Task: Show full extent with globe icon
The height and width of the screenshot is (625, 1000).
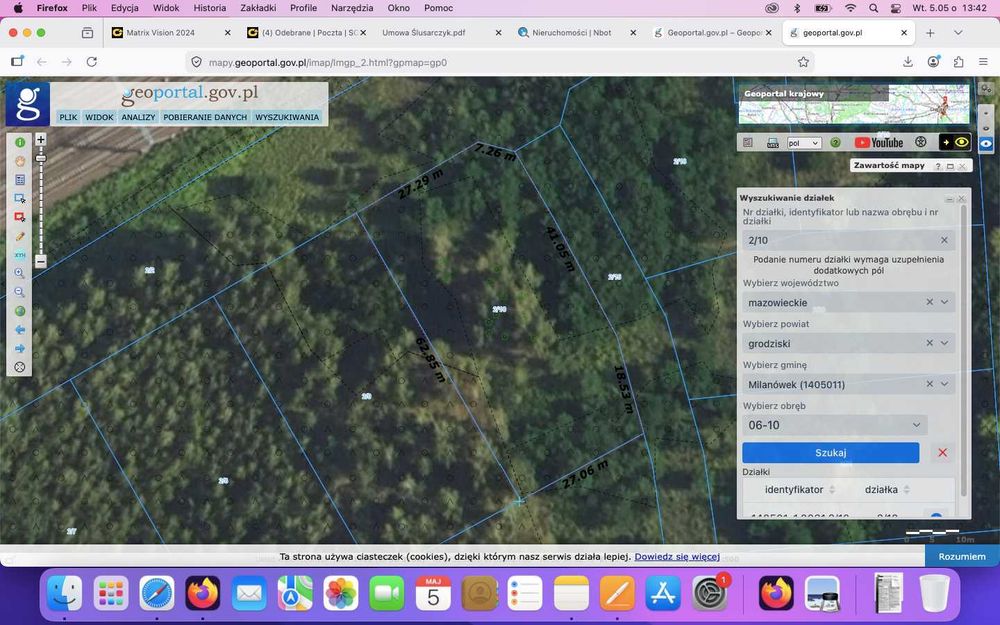Action: (x=20, y=311)
